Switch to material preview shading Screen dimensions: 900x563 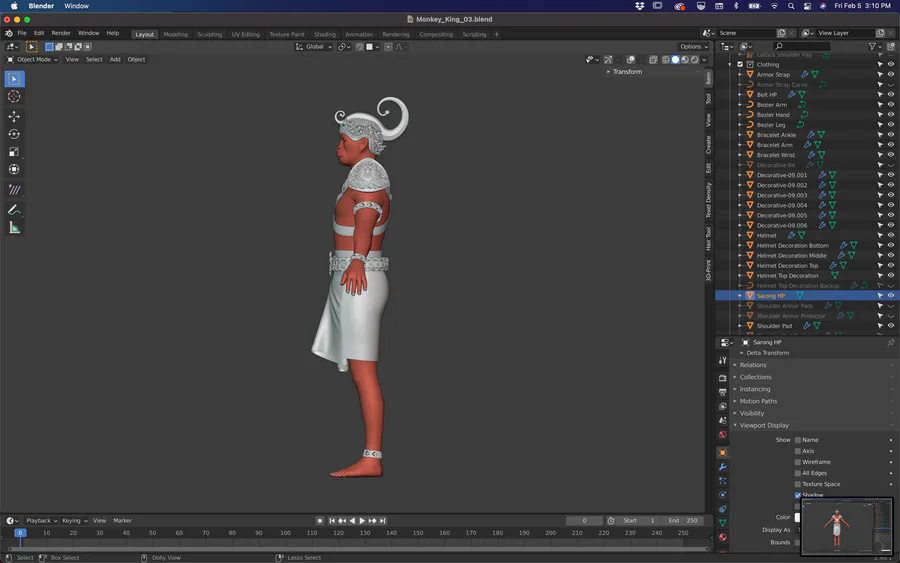pyautogui.click(x=685, y=60)
